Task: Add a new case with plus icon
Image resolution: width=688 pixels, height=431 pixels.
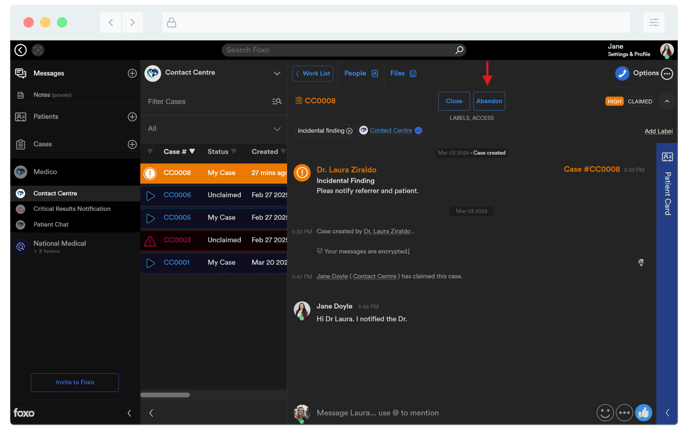Action: (132, 144)
